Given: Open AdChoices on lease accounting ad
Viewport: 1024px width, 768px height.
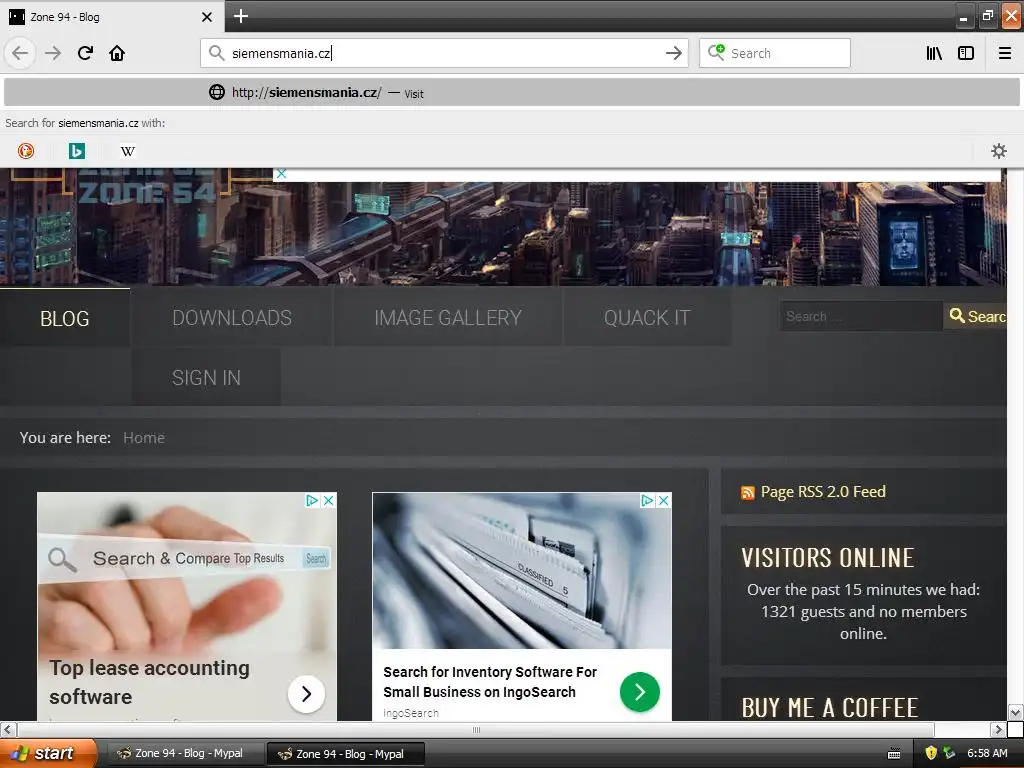Looking at the screenshot, I should point(312,500).
